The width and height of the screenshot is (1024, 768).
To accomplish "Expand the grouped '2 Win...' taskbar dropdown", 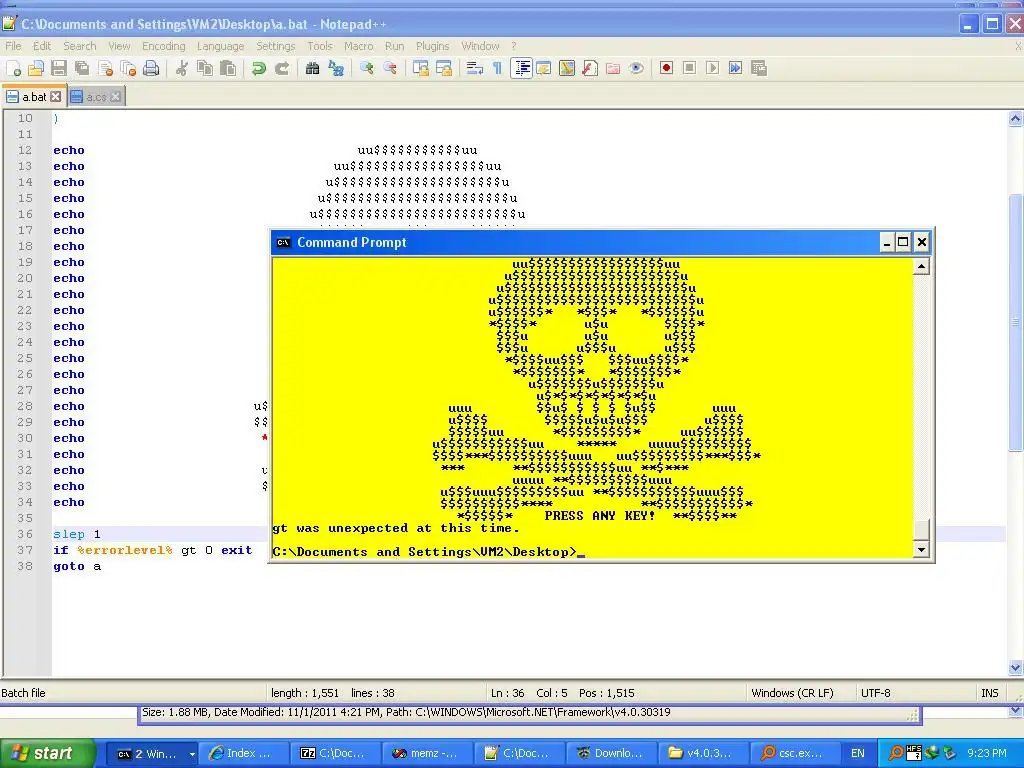I will click(192, 754).
